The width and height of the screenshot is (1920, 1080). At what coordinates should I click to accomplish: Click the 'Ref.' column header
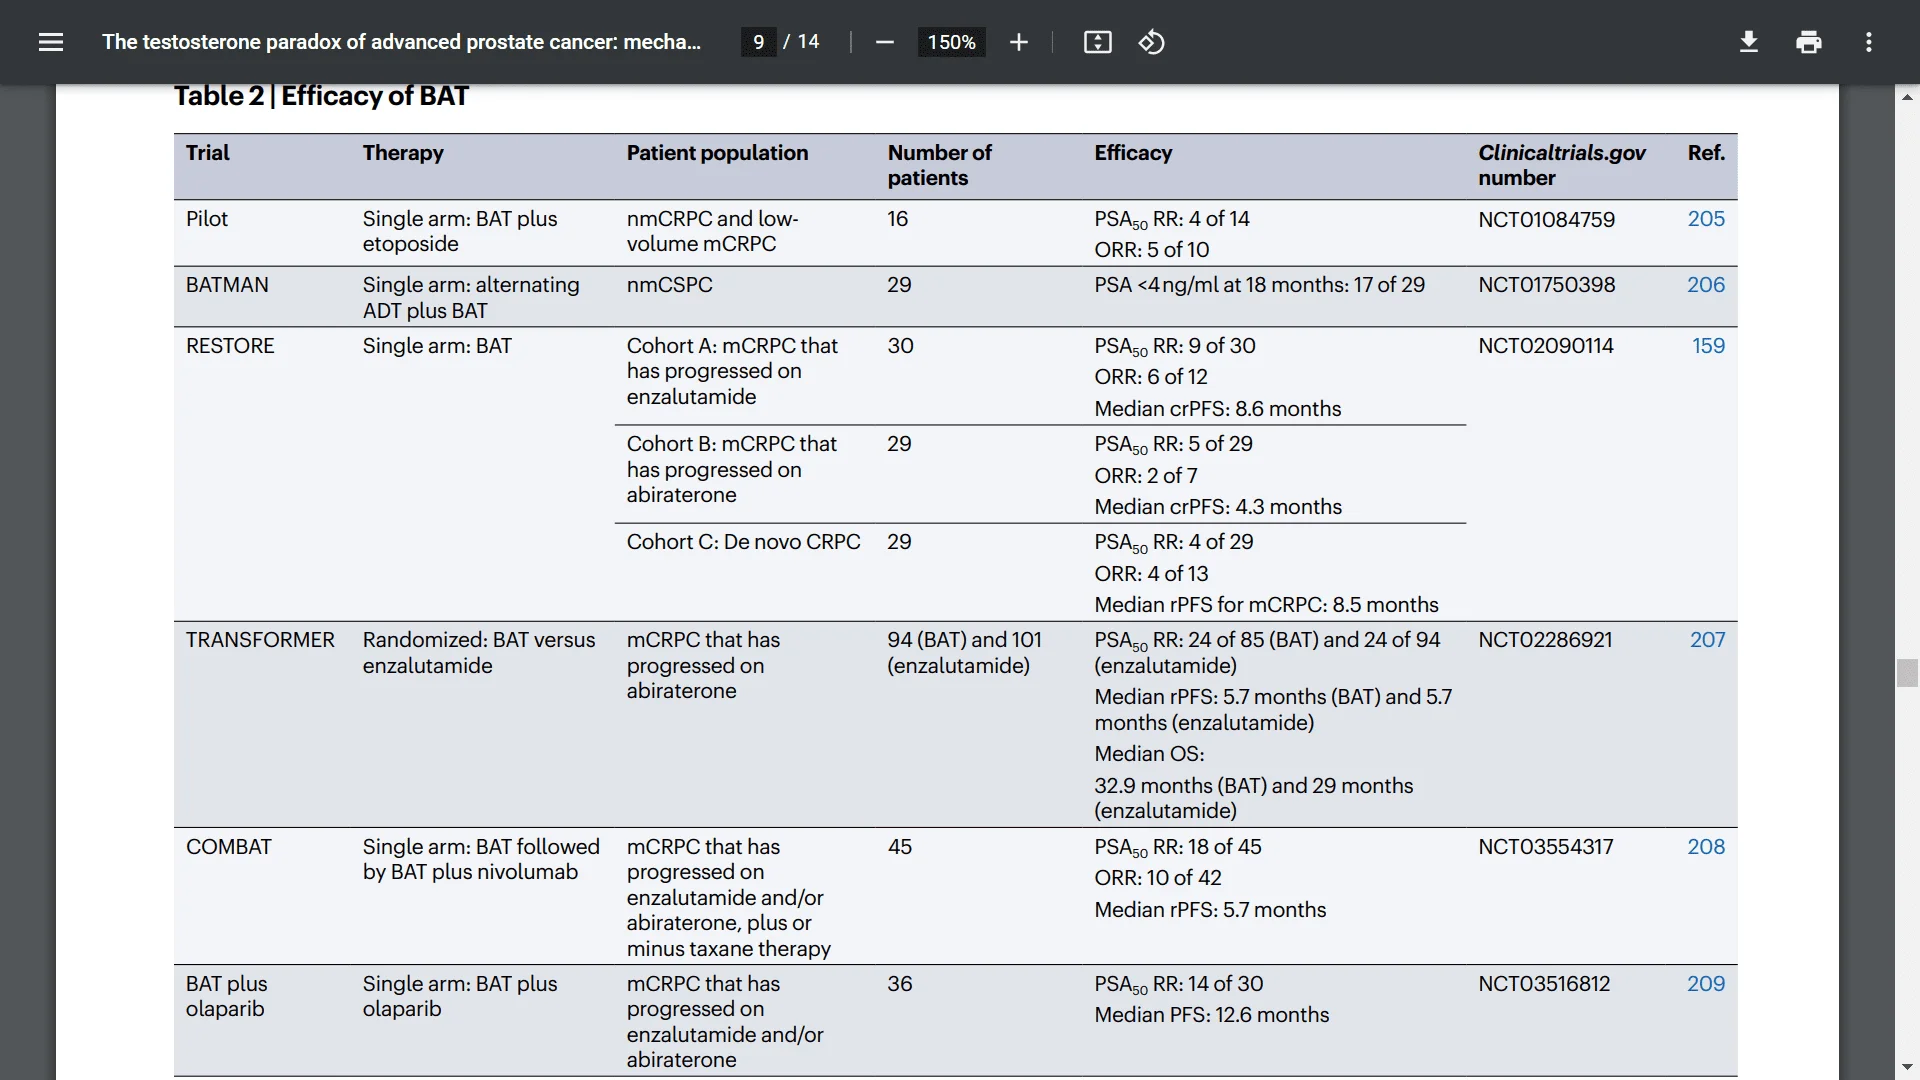tap(1706, 153)
